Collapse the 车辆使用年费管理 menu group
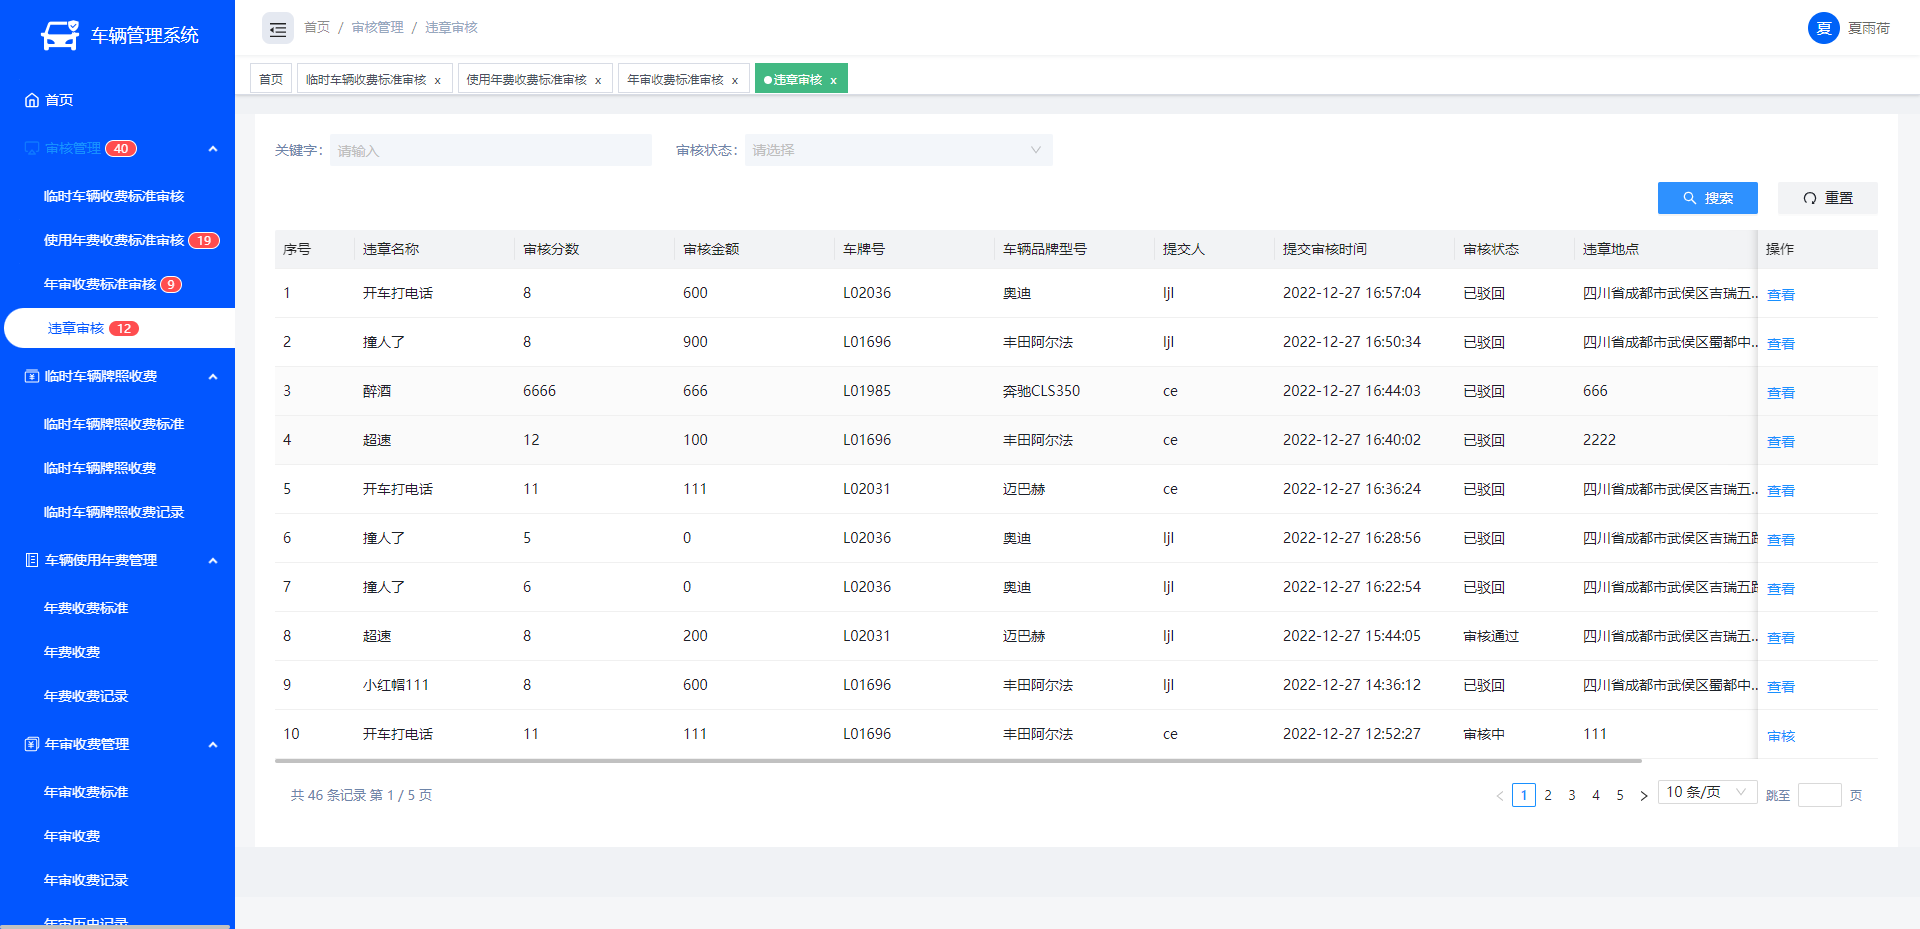1920x929 pixels. tap(213, 561)
